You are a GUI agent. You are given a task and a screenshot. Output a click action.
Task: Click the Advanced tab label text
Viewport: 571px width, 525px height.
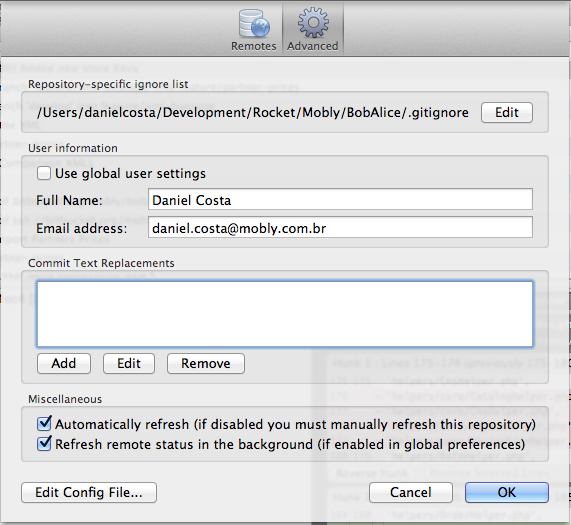tap(313, 46)
